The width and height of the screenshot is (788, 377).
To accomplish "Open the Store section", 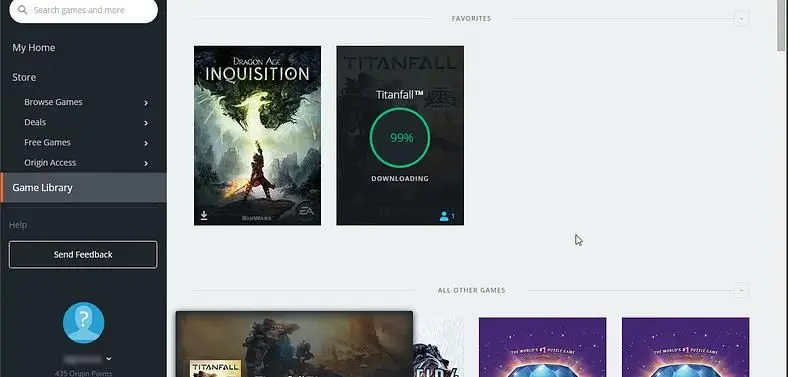I will [24, 77].
